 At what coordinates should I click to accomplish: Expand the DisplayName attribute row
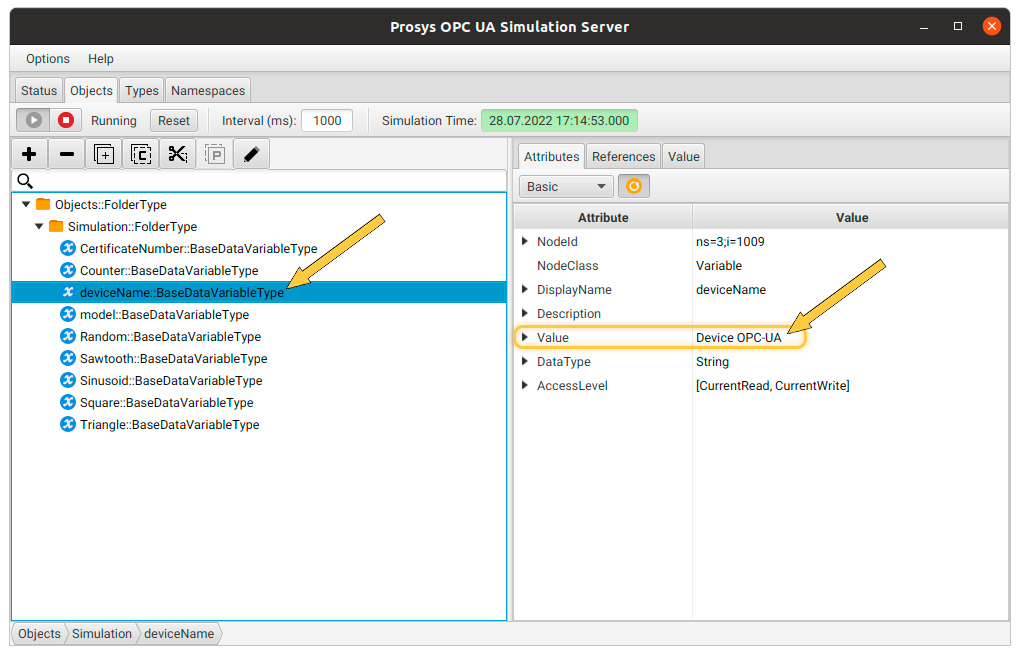pyautogui.click(x=525, y=289)
